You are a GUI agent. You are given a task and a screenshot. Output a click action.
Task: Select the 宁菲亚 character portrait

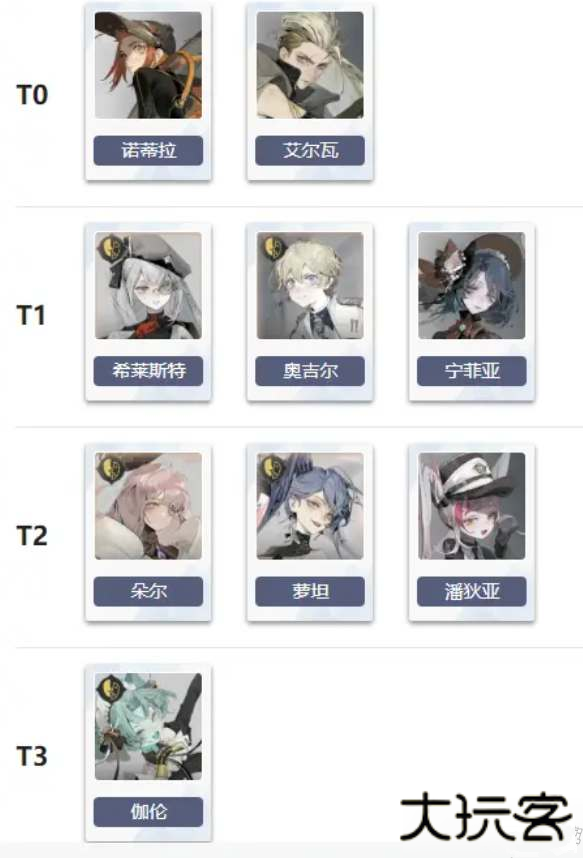[x=472, y=286]
